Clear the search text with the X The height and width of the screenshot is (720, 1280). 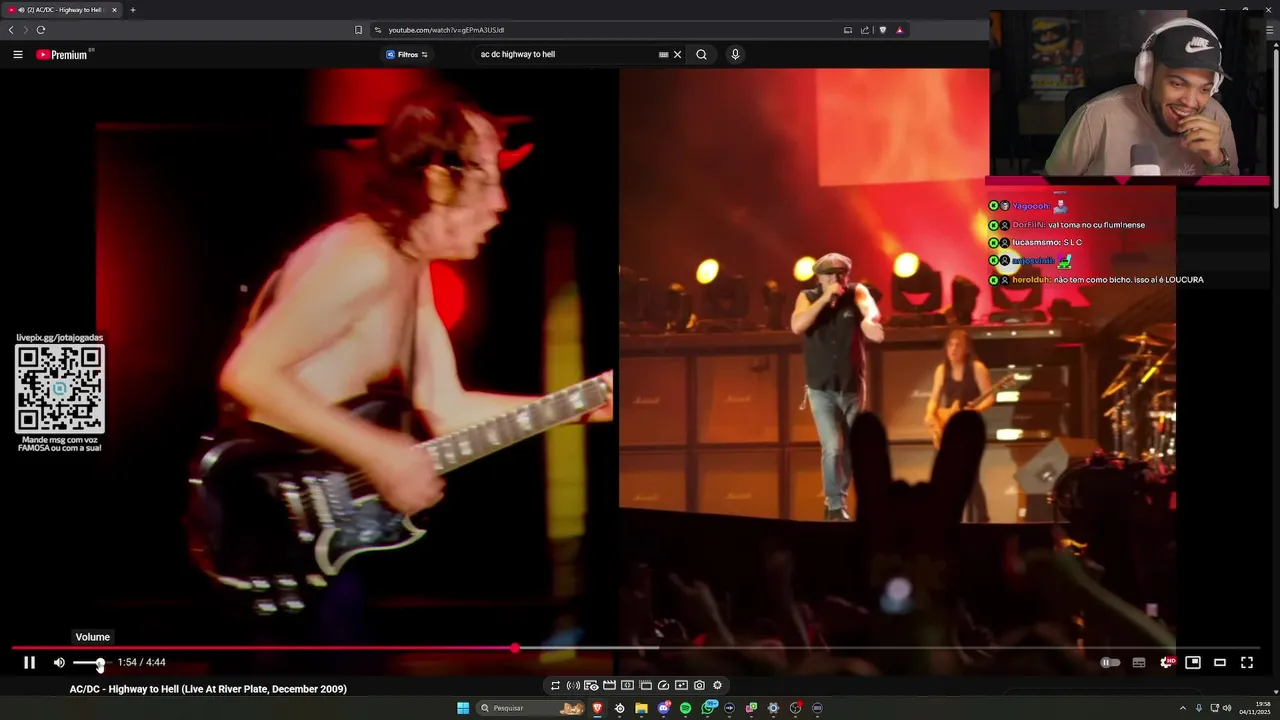(x=677, y=55)
